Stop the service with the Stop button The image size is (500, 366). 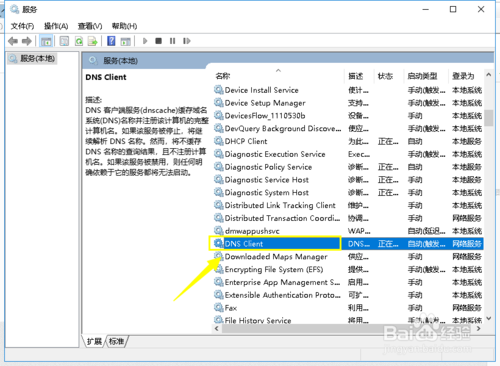[x=159, y=41]
